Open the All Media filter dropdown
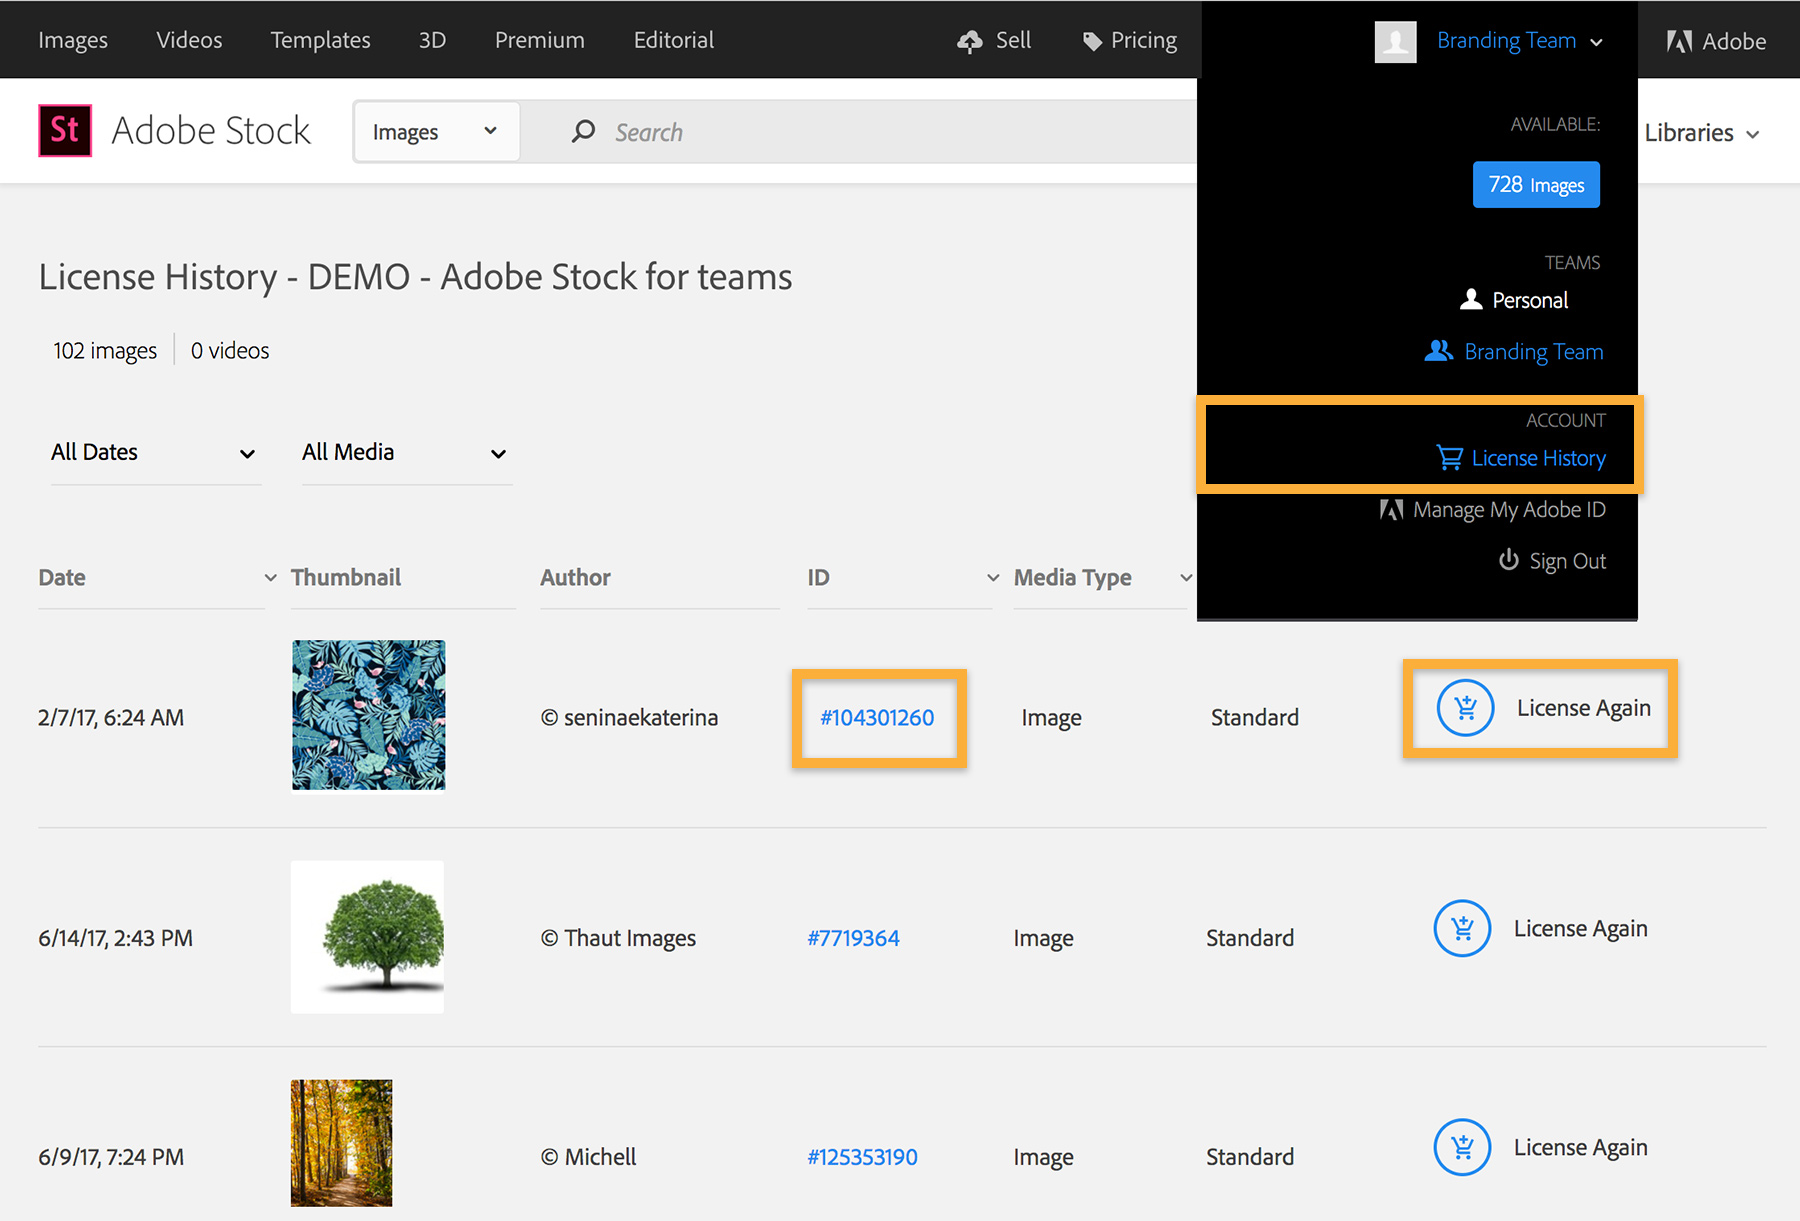The width and height of the screenshot is (1800, 1221). pos(405,453)
